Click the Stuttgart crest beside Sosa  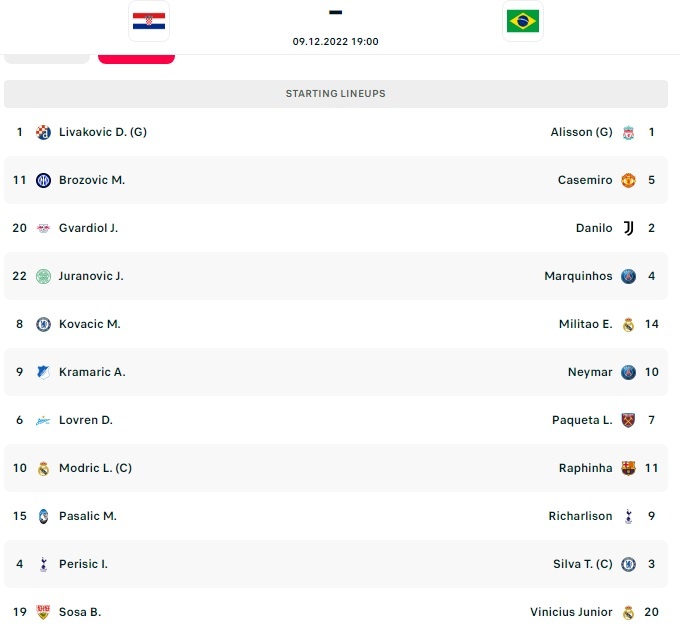click(43, 612)
